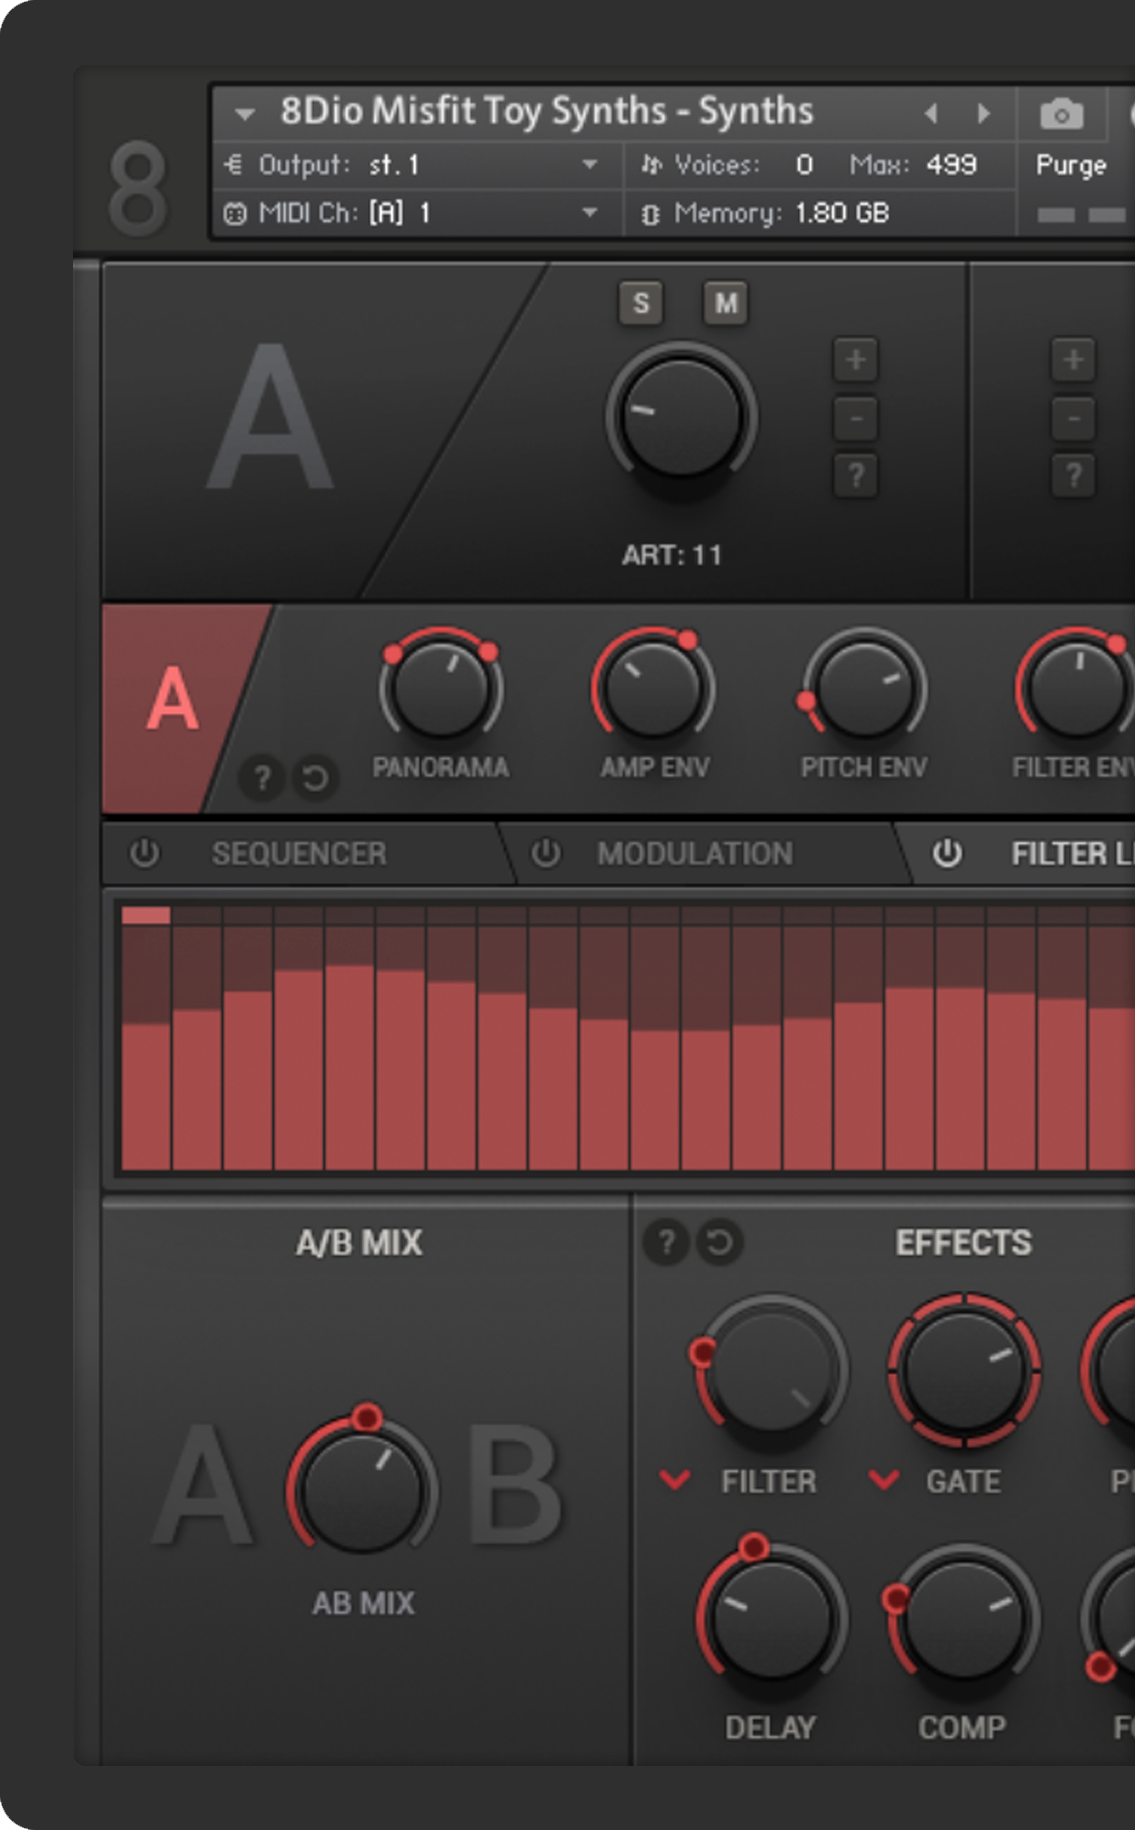Click the question mark in the second layer panel
Image resolution: width=1135 pixels, height=1830 pixels.
(x=1073, y=475)
